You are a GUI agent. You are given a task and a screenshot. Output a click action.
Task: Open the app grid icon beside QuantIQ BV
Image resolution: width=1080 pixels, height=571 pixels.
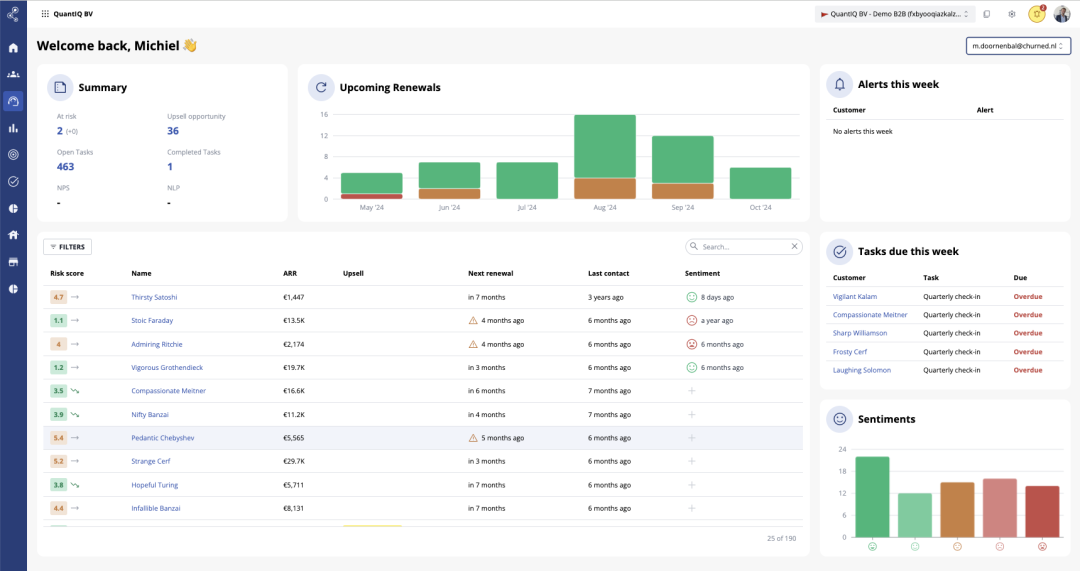45,14
